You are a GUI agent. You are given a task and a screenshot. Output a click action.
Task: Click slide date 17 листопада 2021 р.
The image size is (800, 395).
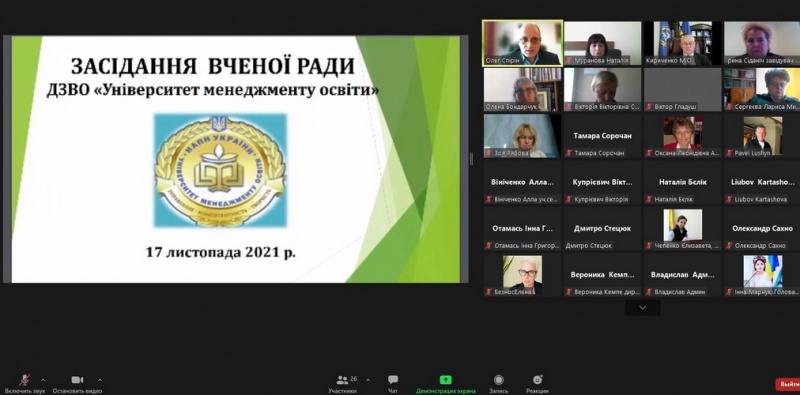[220, 253]
